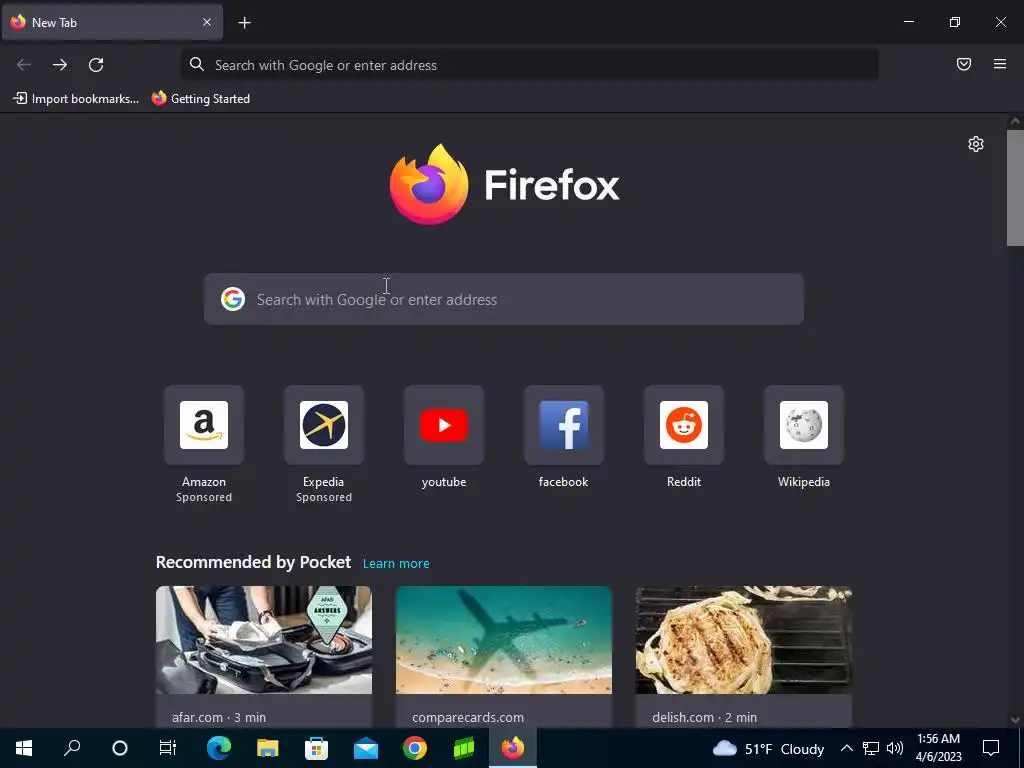Viewport: 1024px width, 768px height.
Task: Open the Firefox application menu
Action: [x=1000, y=64]
